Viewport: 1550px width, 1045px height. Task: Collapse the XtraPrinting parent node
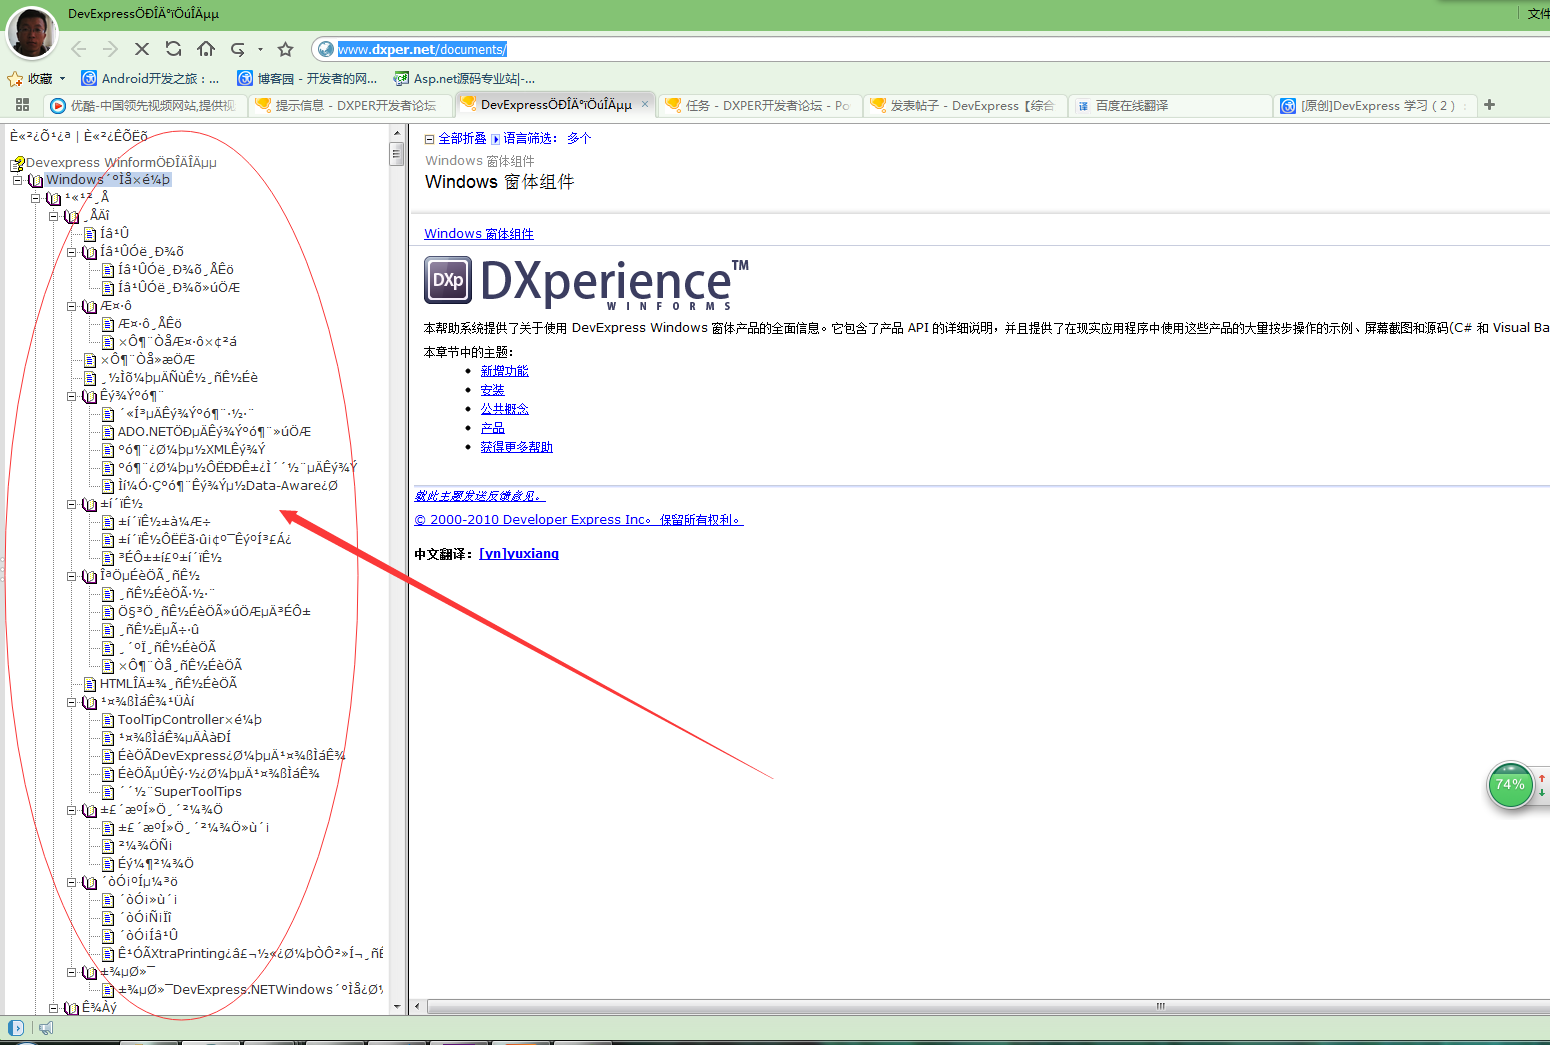pos(71,882)
